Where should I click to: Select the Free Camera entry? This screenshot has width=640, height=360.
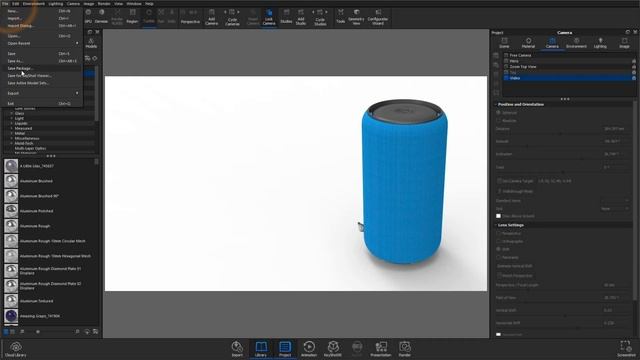[569, 55]
